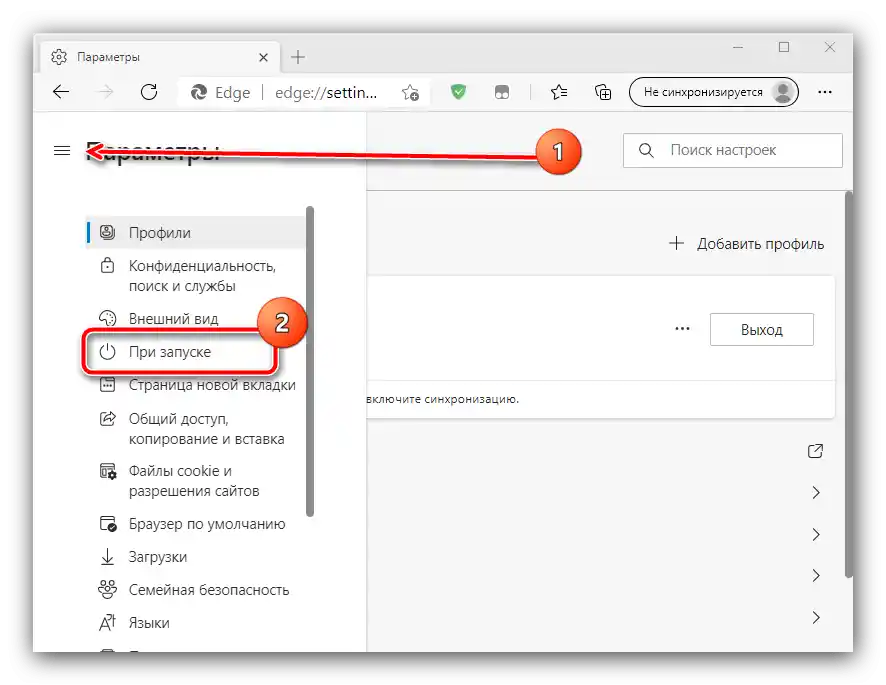This screenshot has width=886, height=685.
Task: Expand the first chevron settings row
Action: (x=814, y=492)
